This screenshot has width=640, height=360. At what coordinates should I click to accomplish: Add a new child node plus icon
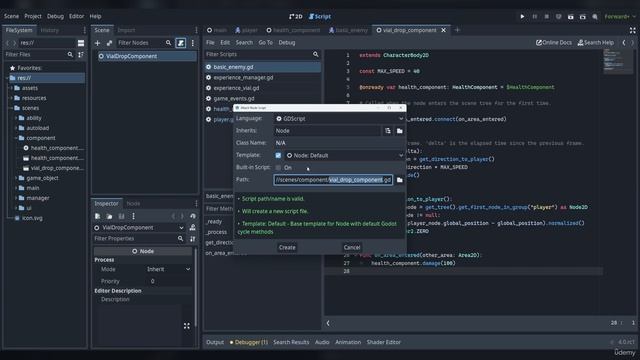click(97, 43)
